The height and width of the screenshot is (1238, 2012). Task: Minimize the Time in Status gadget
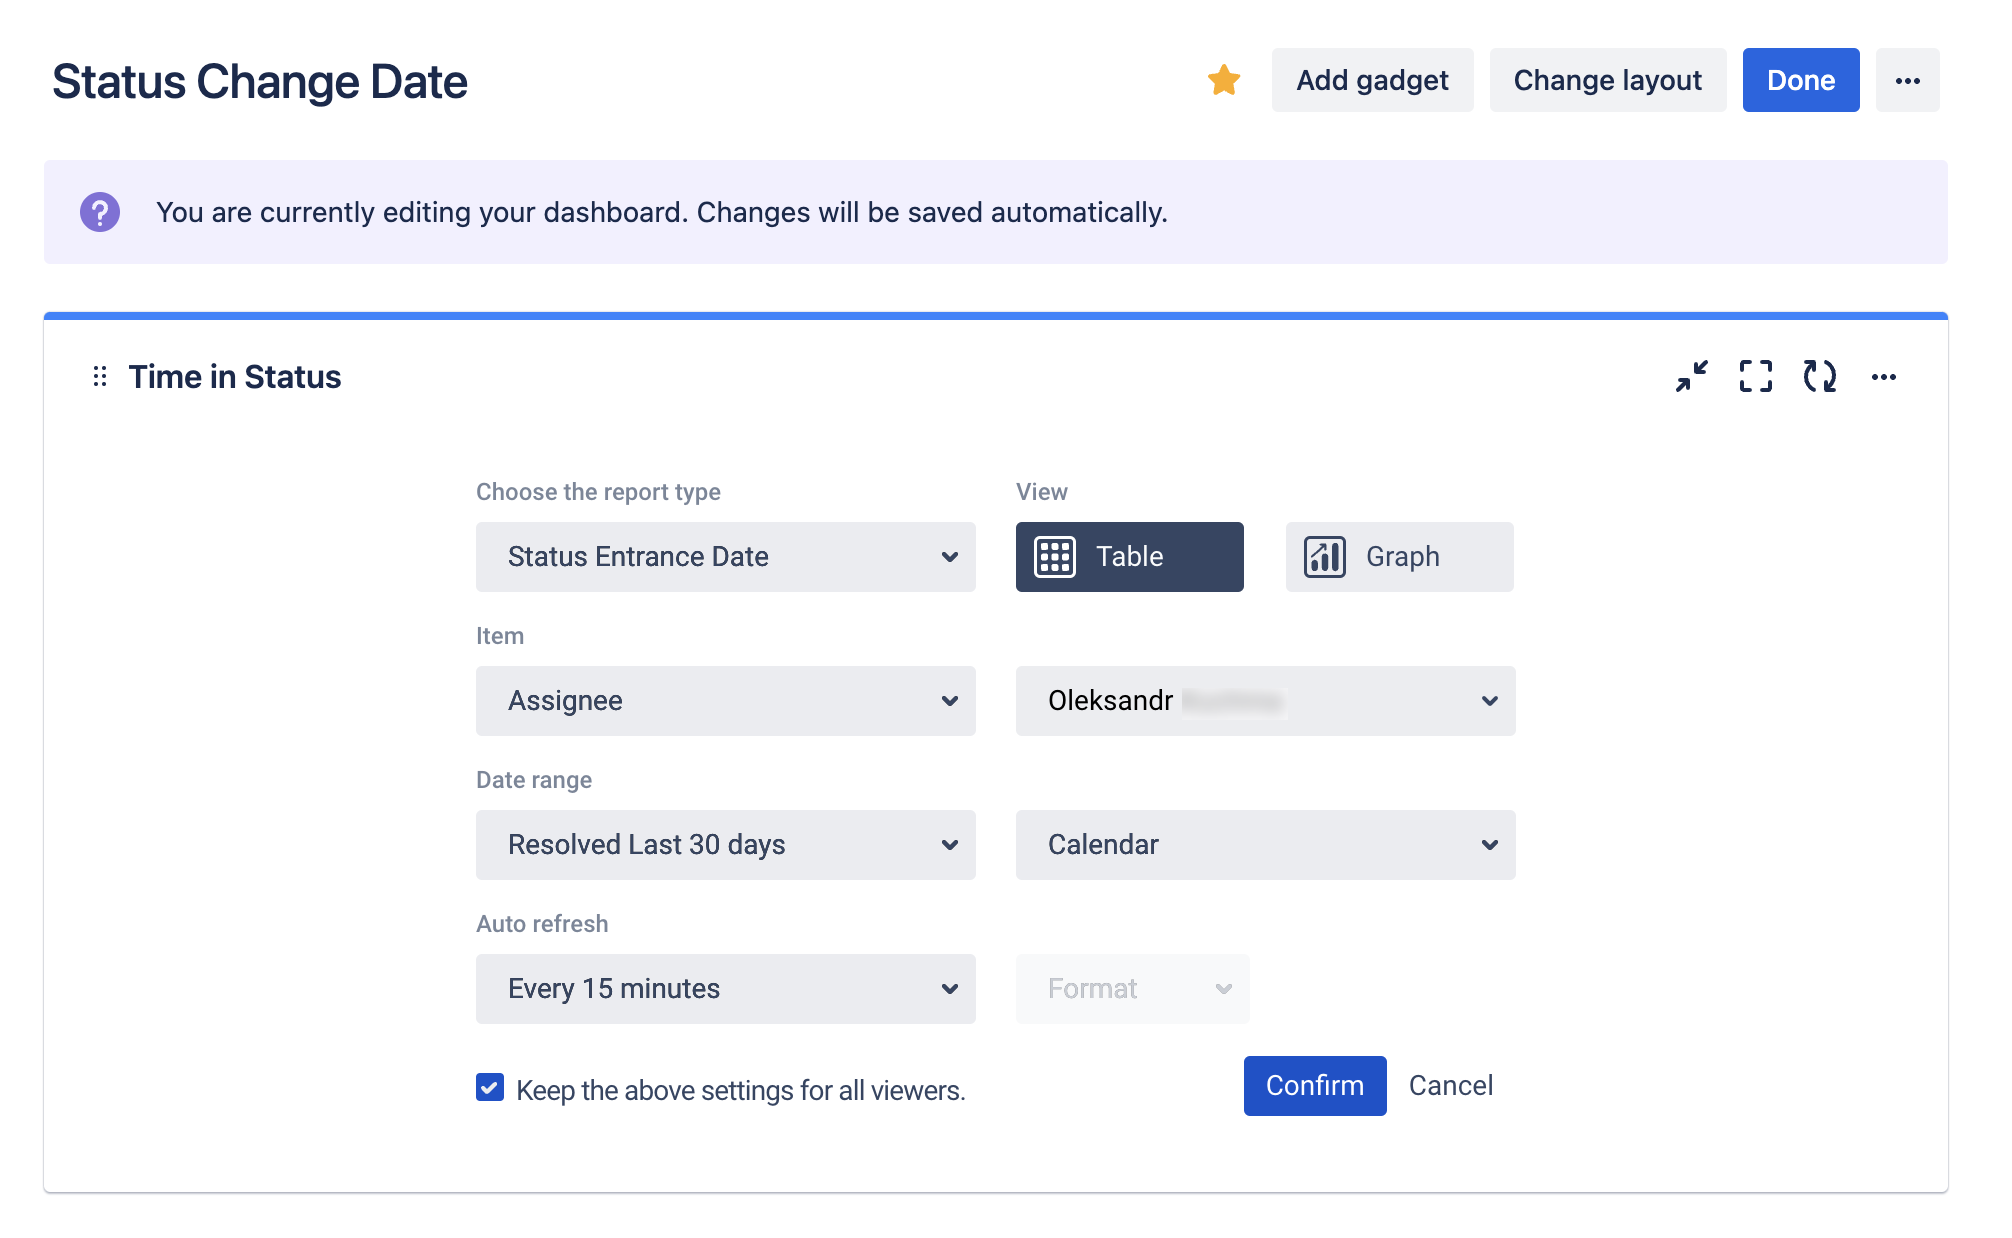click(x=1692, y=377)
